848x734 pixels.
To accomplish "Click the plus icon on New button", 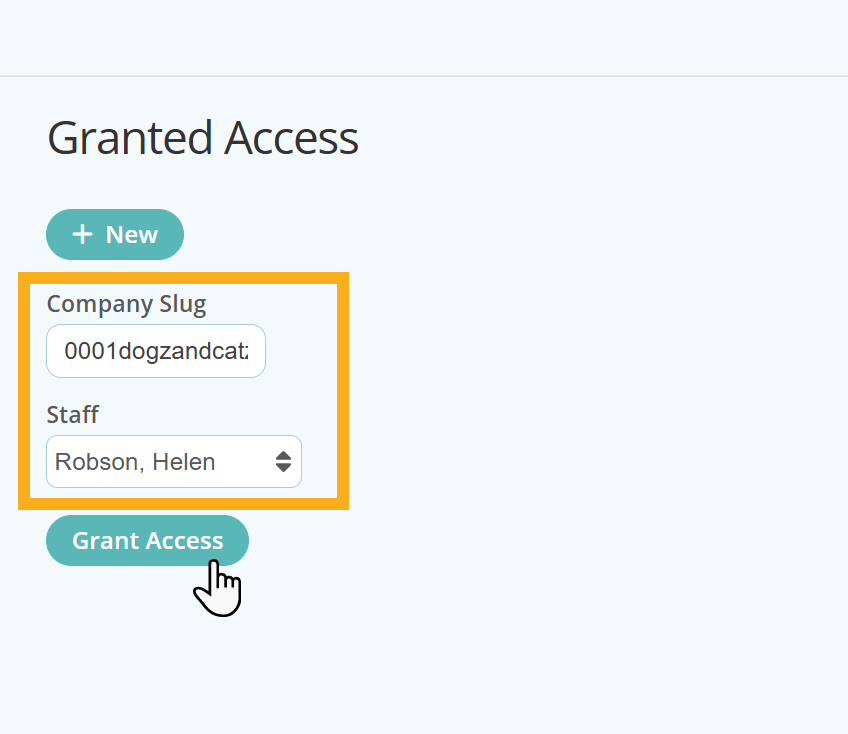I will (82, 234).
